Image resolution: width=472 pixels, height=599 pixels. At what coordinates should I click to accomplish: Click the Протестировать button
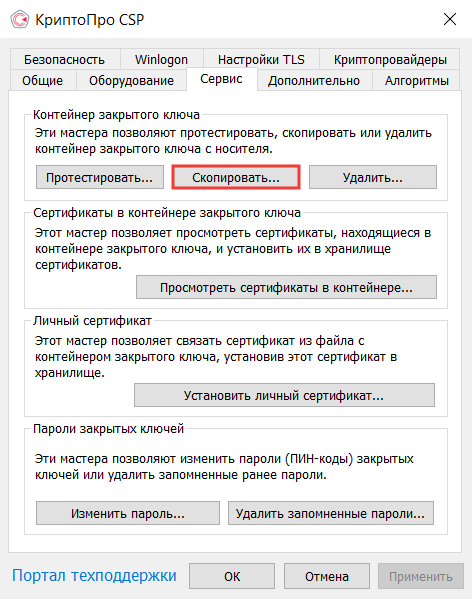(100, 177)
